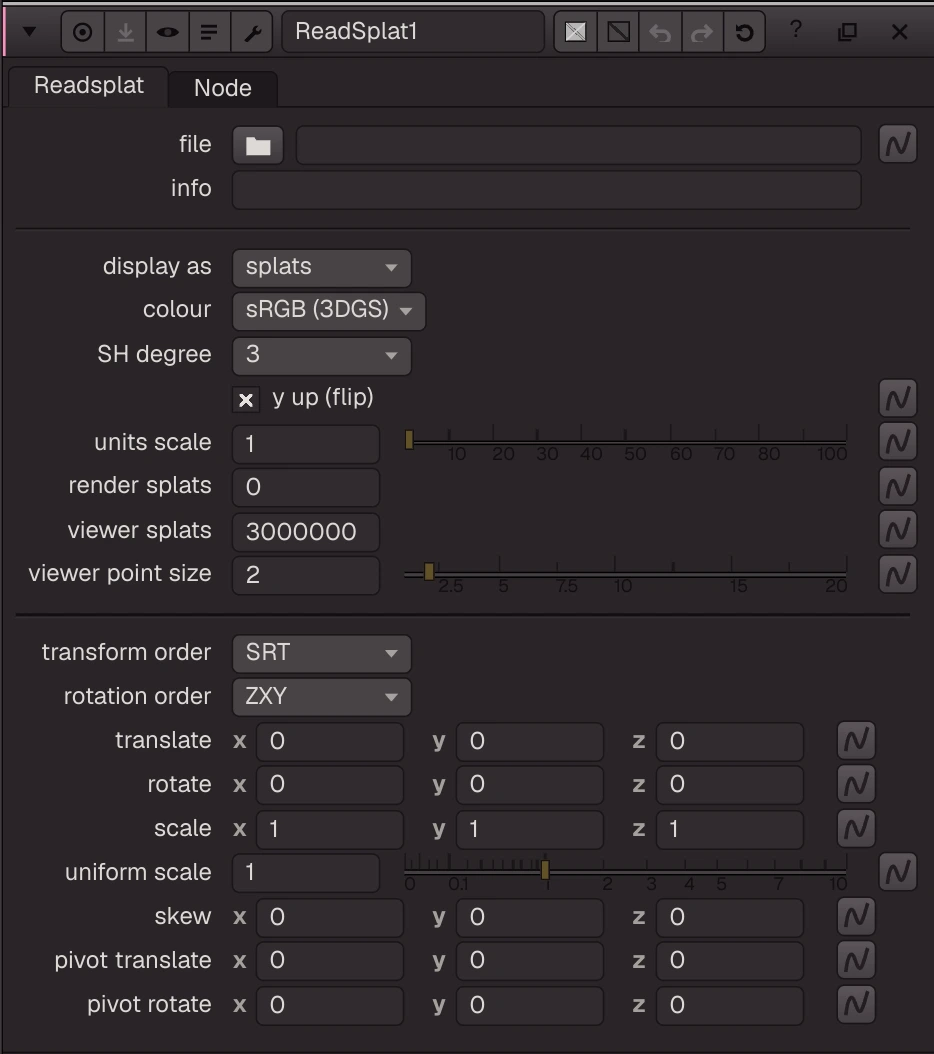Toggle the eye visibility icon in the header
Screen dimensions: 934x1054
pos(167,32)
